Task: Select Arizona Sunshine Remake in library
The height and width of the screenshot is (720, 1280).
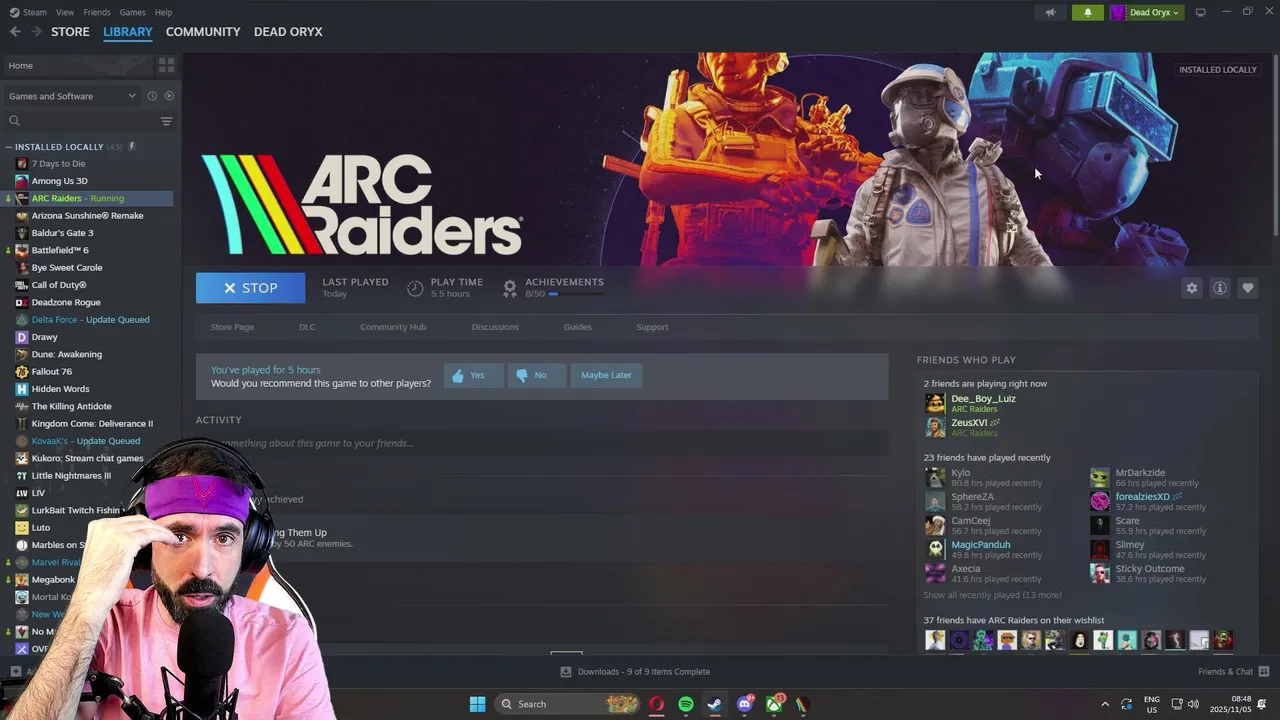Action: (x=89, y=216)
